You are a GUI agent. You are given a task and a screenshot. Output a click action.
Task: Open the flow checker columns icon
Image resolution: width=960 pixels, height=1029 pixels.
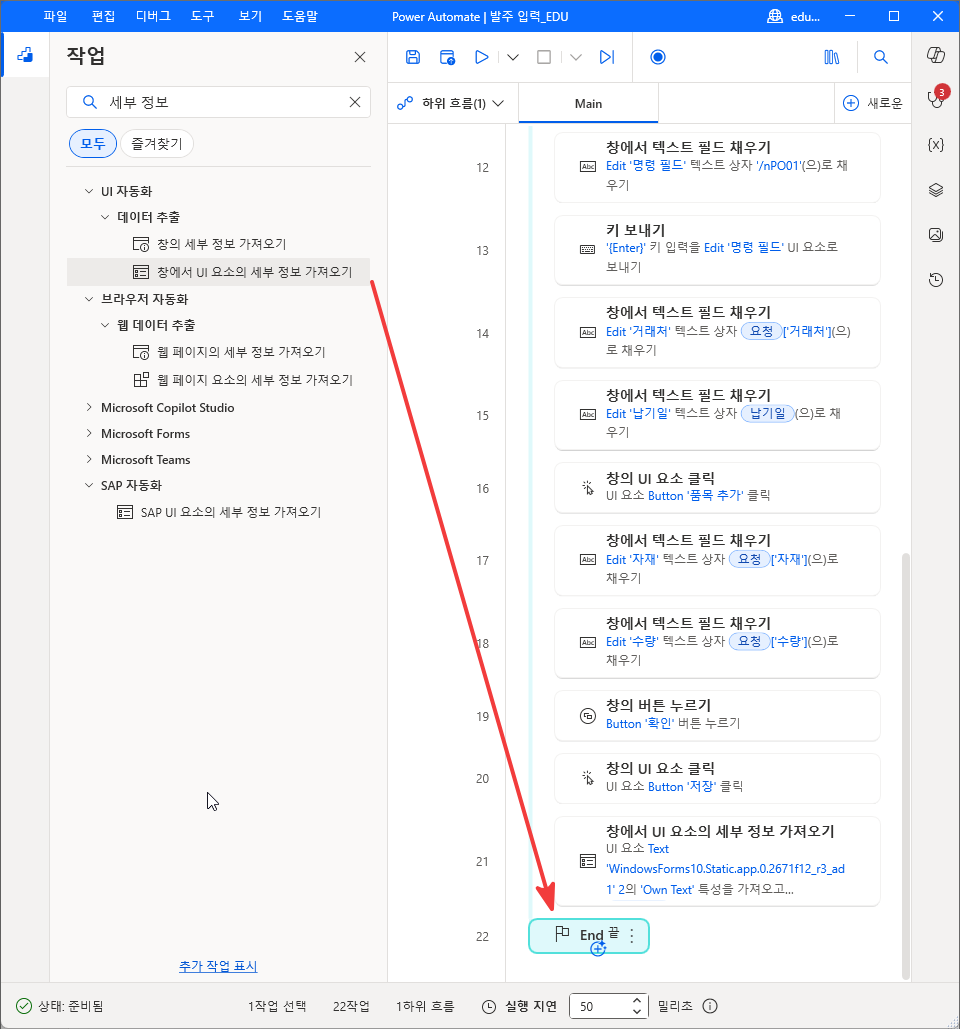point(831,57)
